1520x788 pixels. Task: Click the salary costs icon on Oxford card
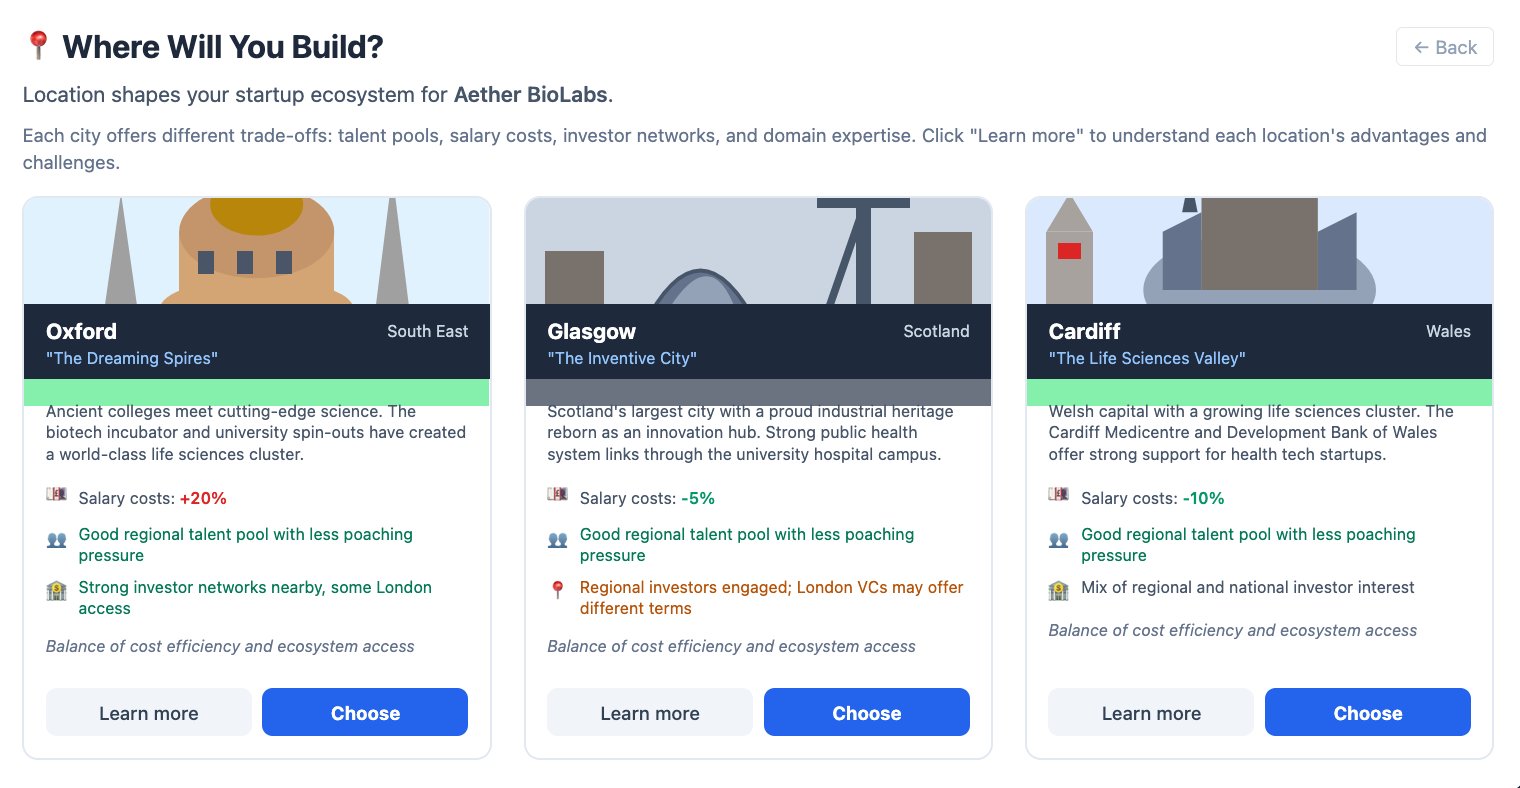click(x=57, y=495)
